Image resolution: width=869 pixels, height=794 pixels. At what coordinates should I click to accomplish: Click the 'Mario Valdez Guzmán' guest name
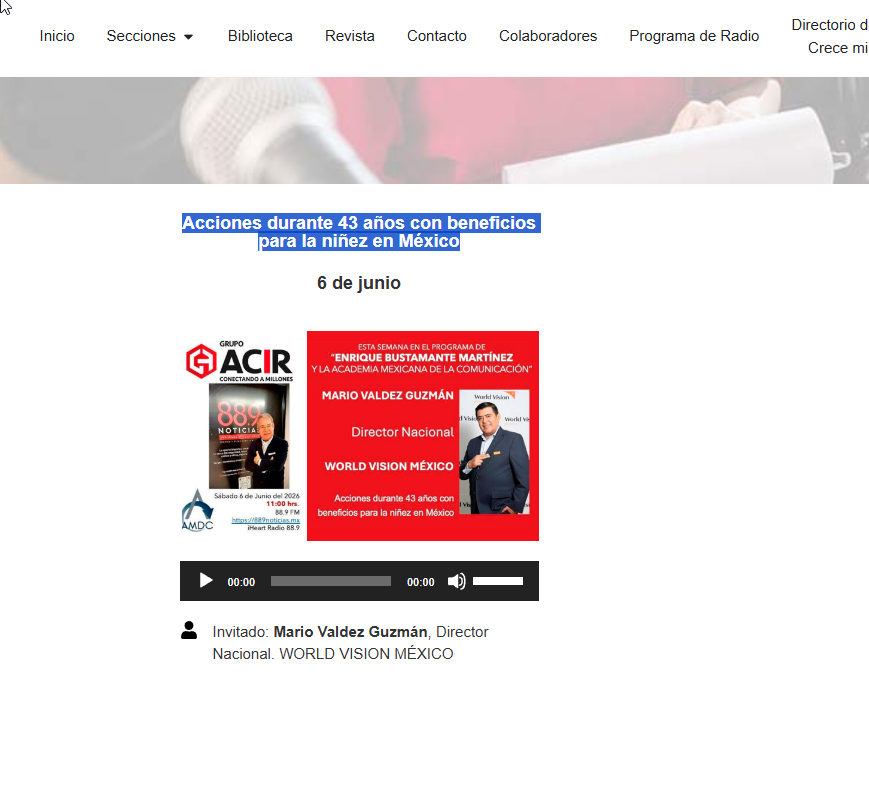pyautogui.click(x=350, y=632)
